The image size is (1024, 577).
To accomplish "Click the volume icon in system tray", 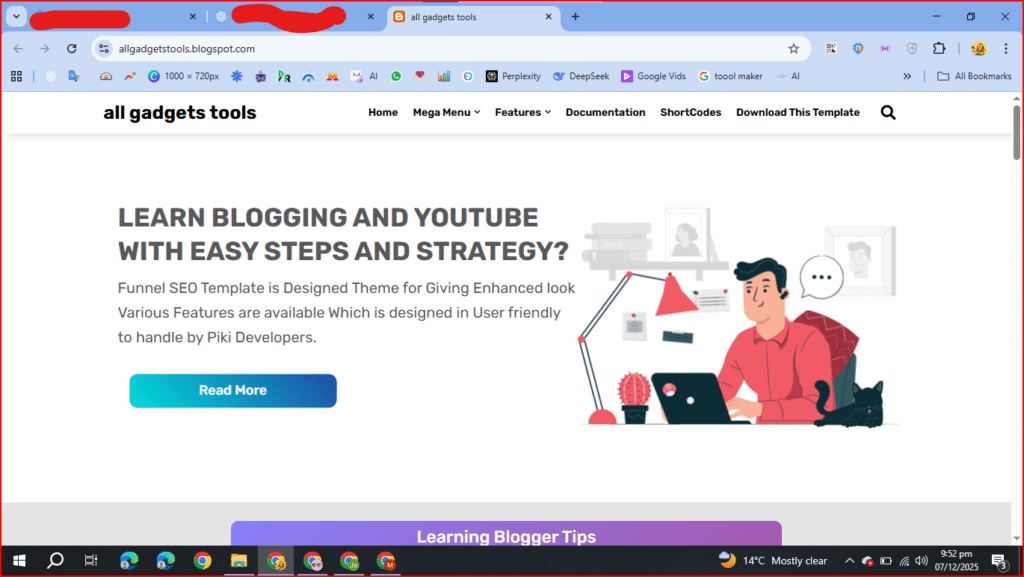I will tap(920, 560).
